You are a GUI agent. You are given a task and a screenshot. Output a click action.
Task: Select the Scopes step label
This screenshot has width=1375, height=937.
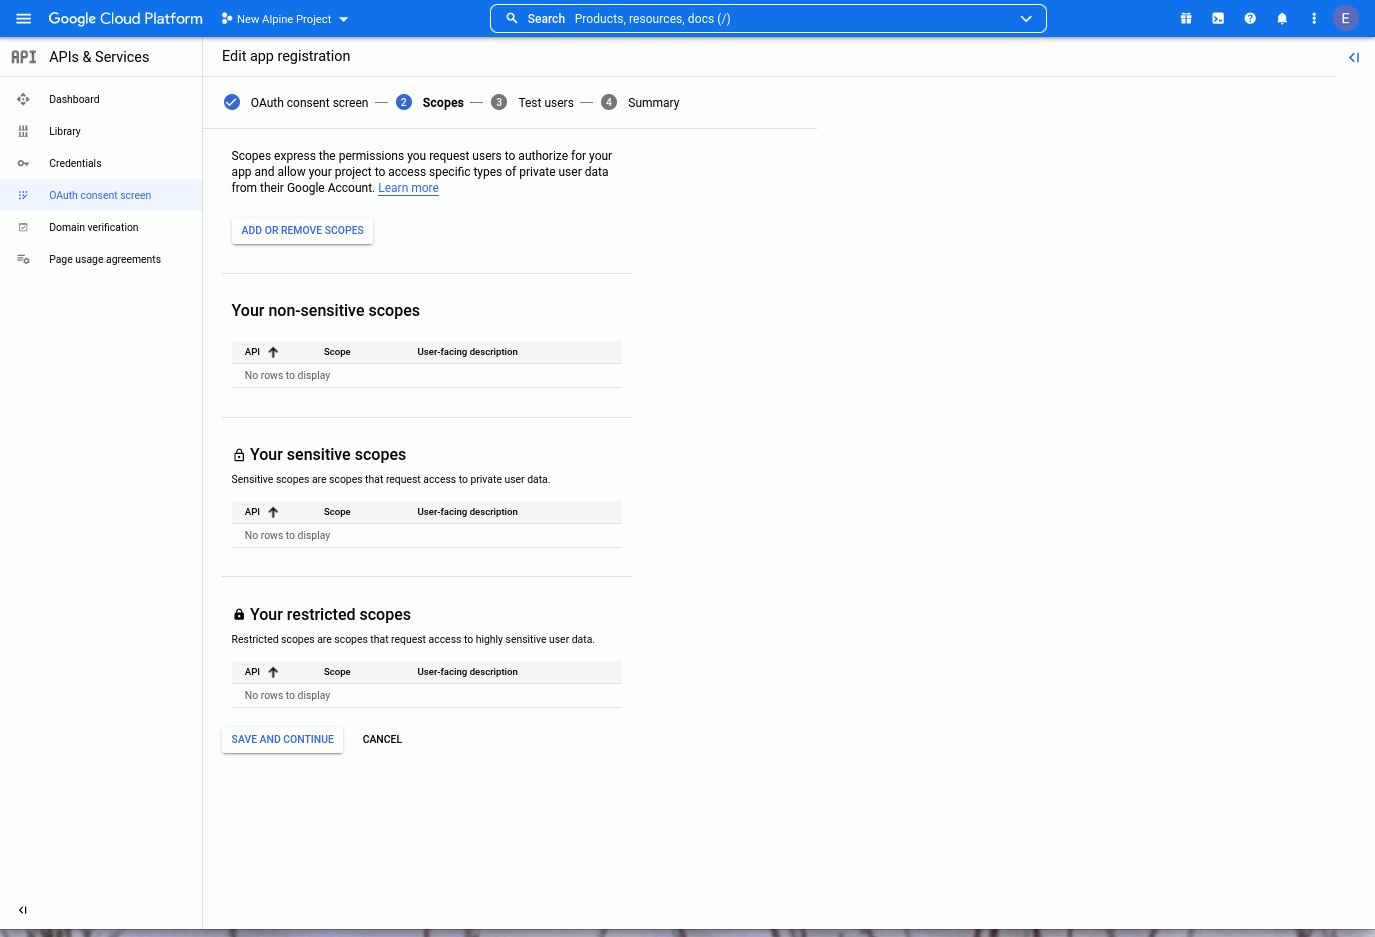click(x=443, y=103)
